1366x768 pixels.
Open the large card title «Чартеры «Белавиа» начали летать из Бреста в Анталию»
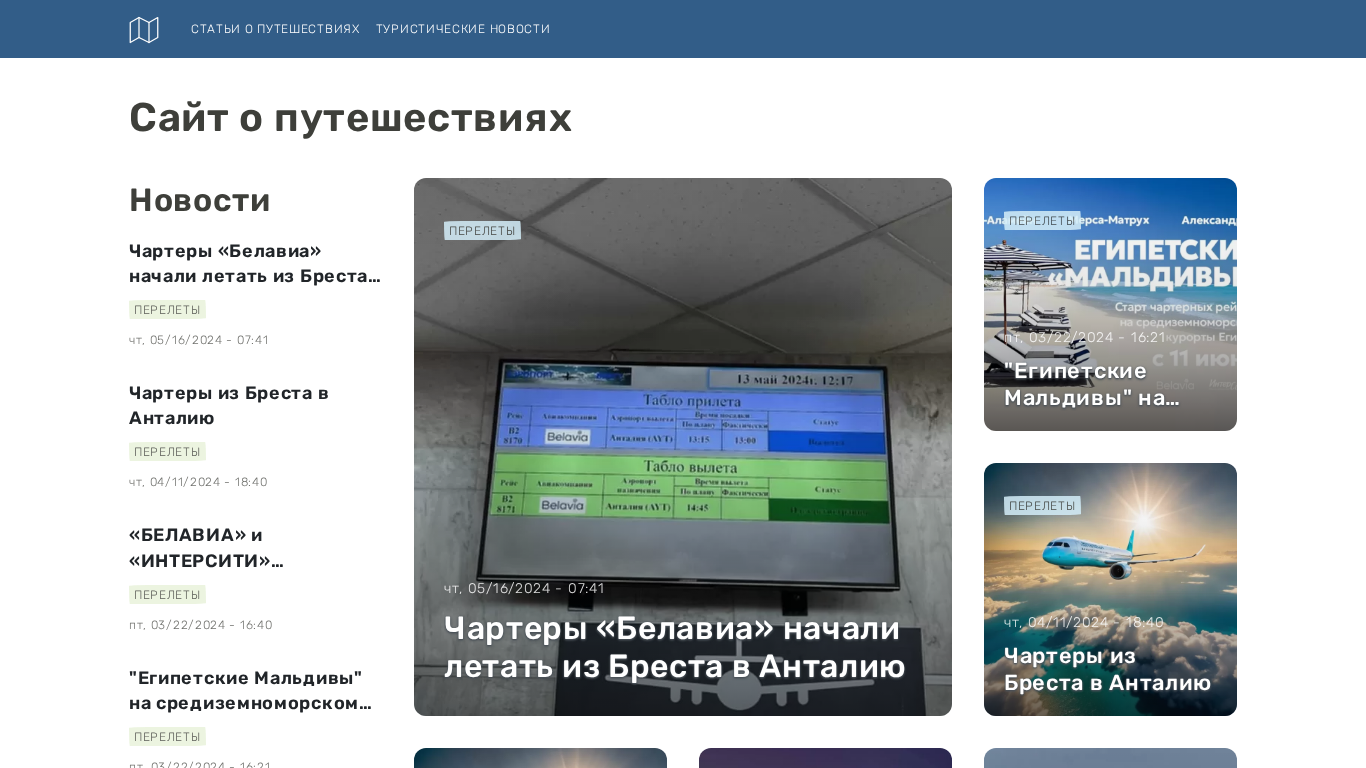675,647
